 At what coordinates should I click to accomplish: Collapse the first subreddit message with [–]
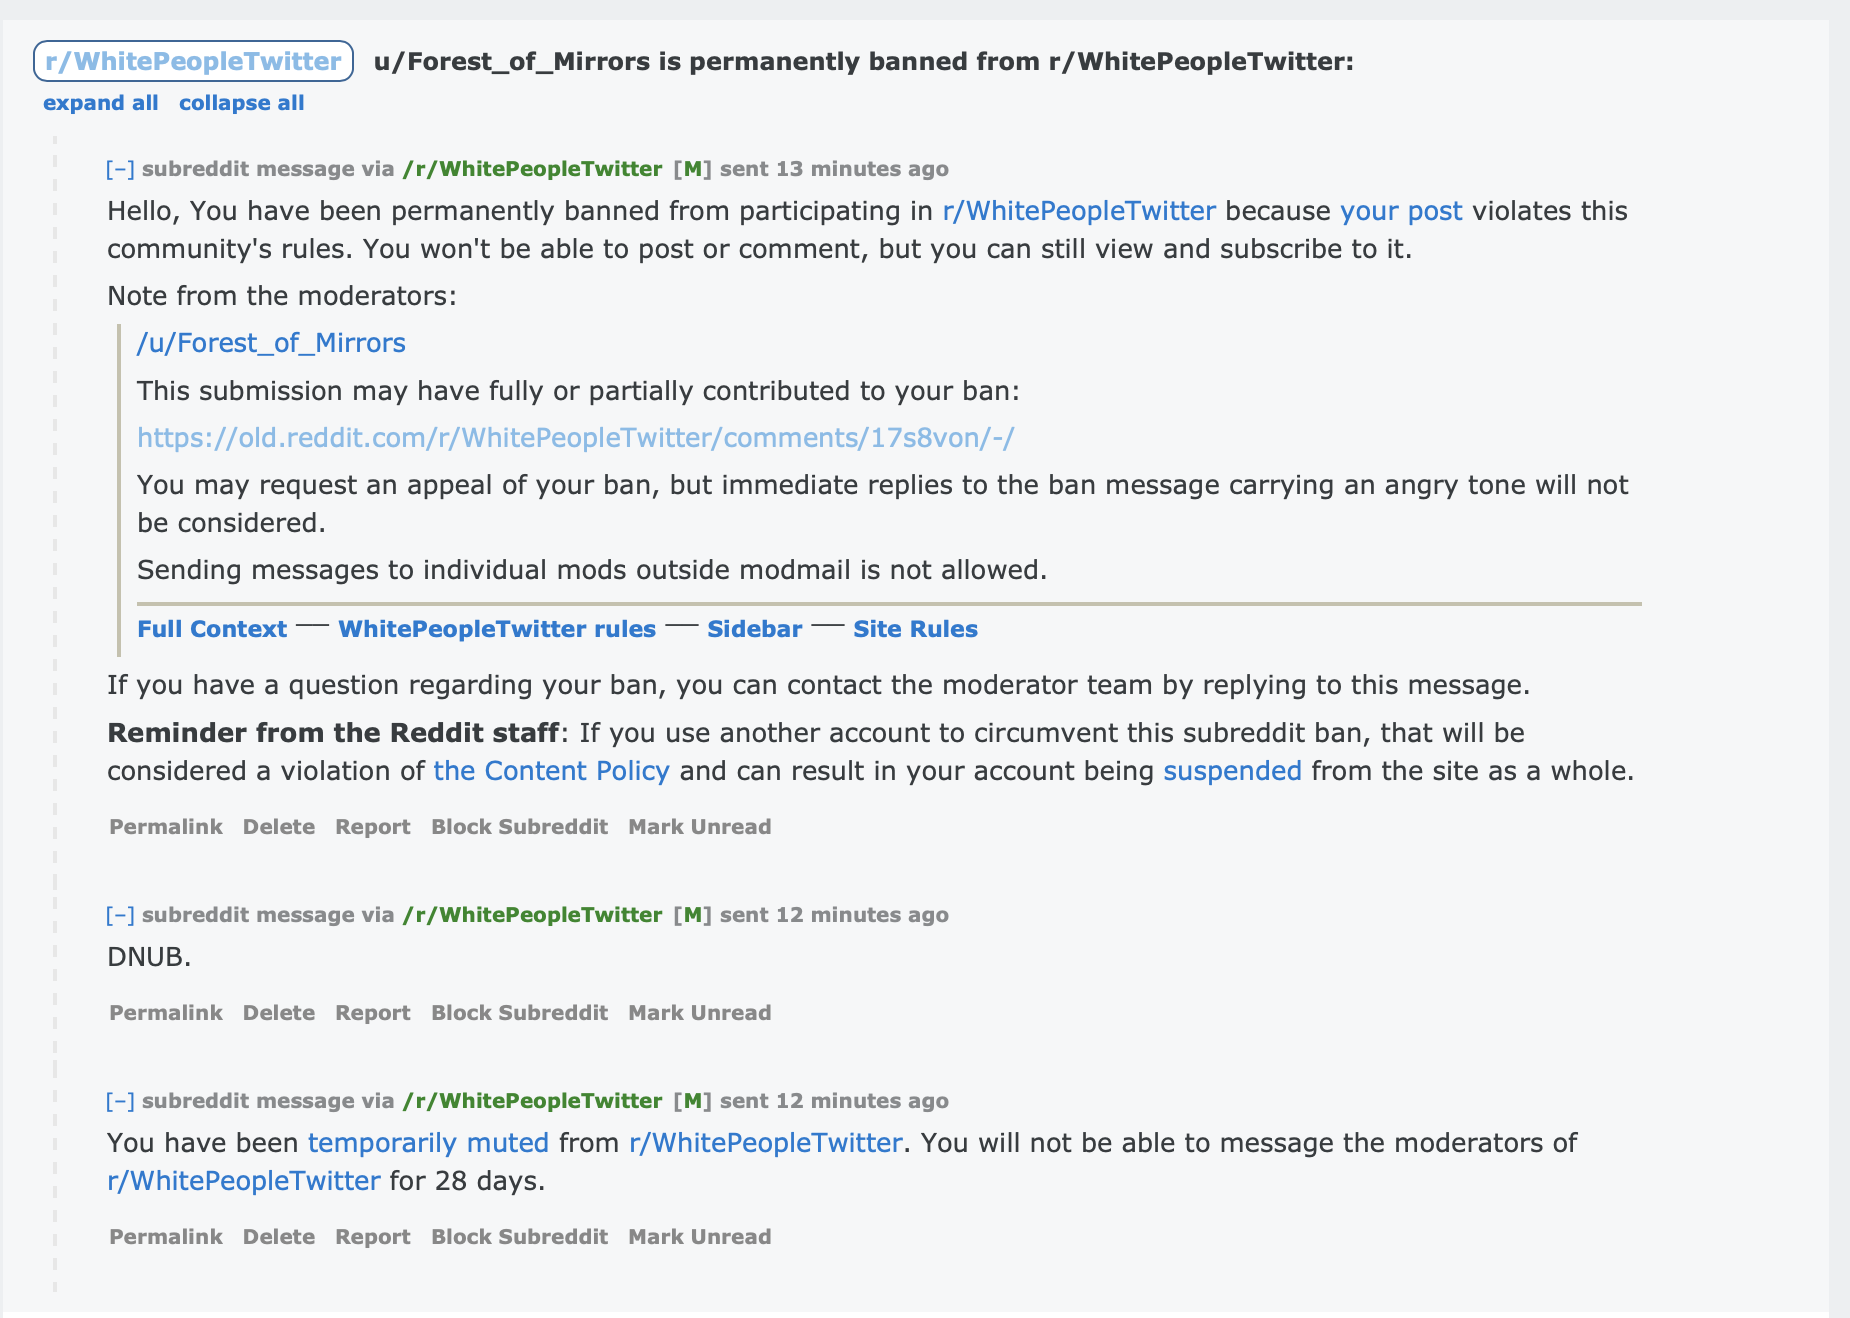[120, 169]
